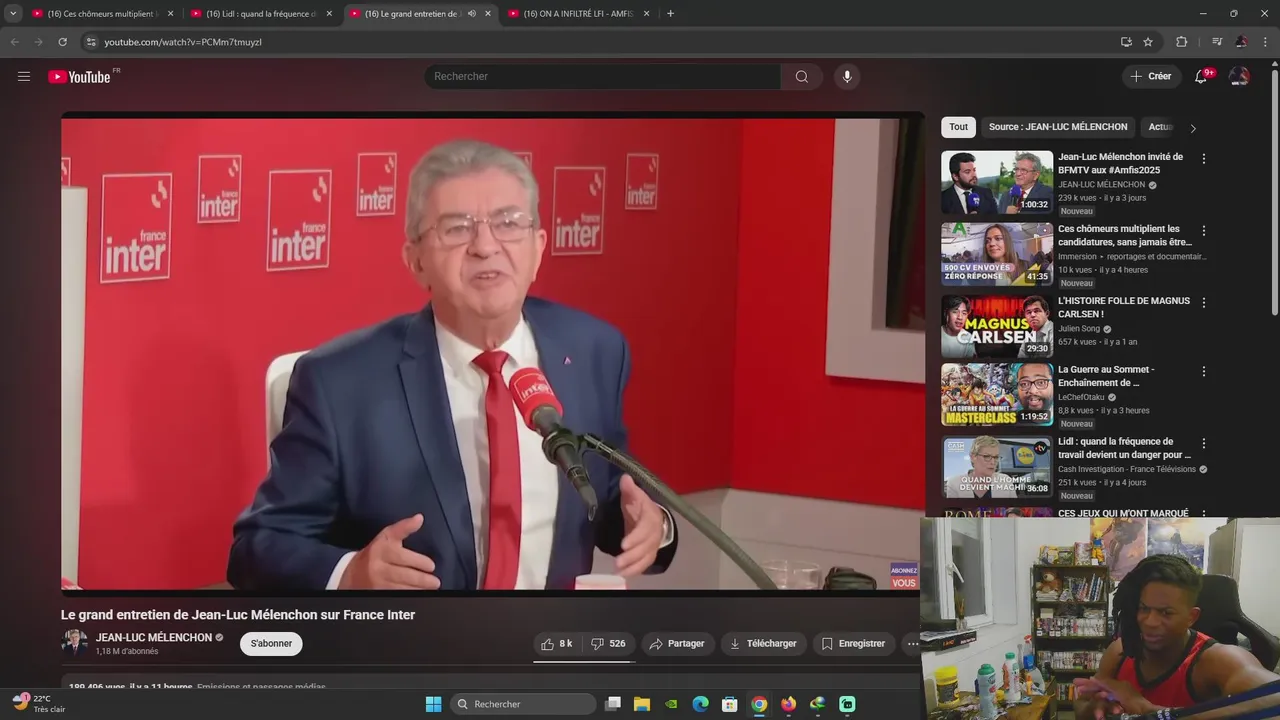Image resolution: width=1280 pixels, height=720 pixels.
Task: Open a new browser tab
Action: coord(670,14)
